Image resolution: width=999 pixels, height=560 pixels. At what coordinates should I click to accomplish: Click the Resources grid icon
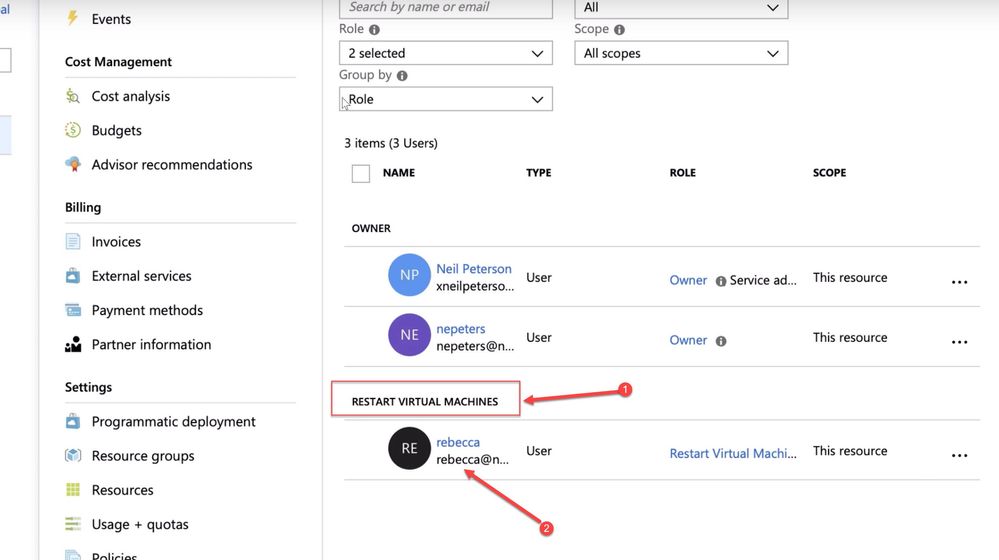(73, 489)
